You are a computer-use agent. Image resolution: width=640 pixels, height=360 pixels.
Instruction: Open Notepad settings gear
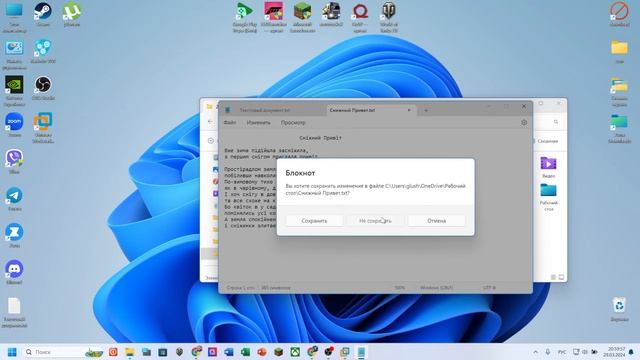click(524, 122)
